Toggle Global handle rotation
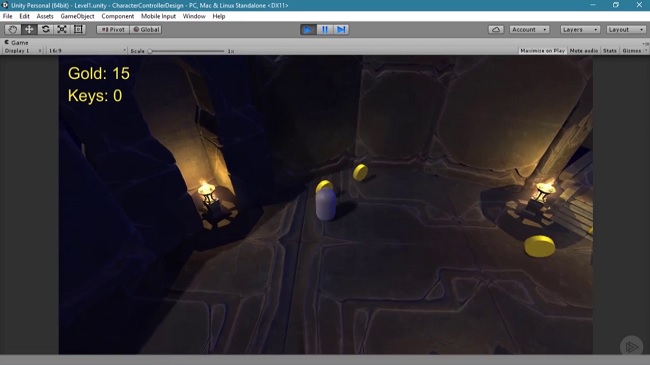The height and width of the screenshot is (365, 650). (x=146, y=29)
